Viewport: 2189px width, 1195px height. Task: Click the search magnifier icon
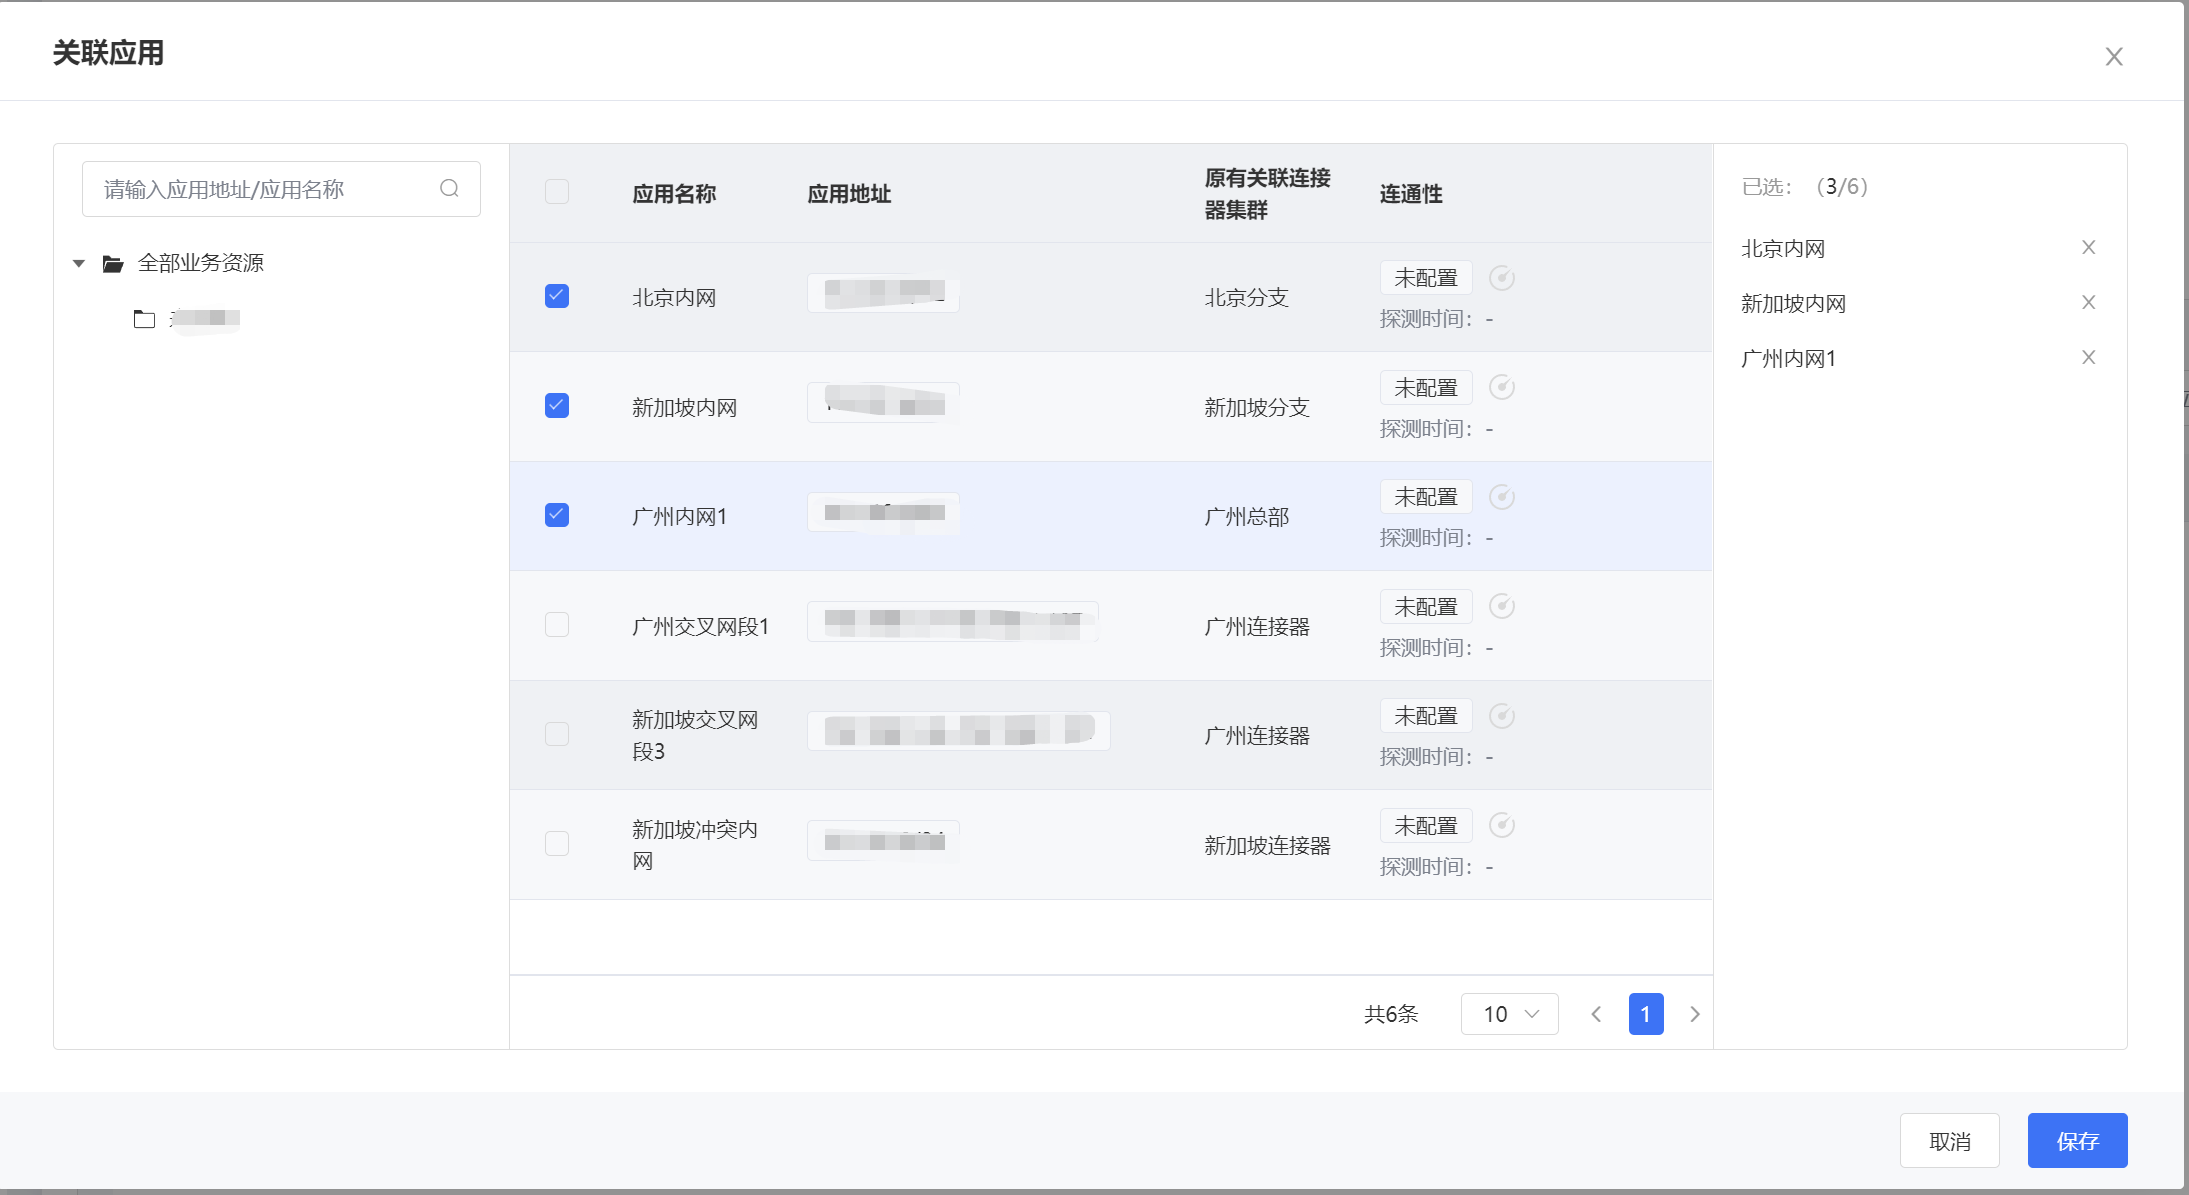[x=449, y=188]
